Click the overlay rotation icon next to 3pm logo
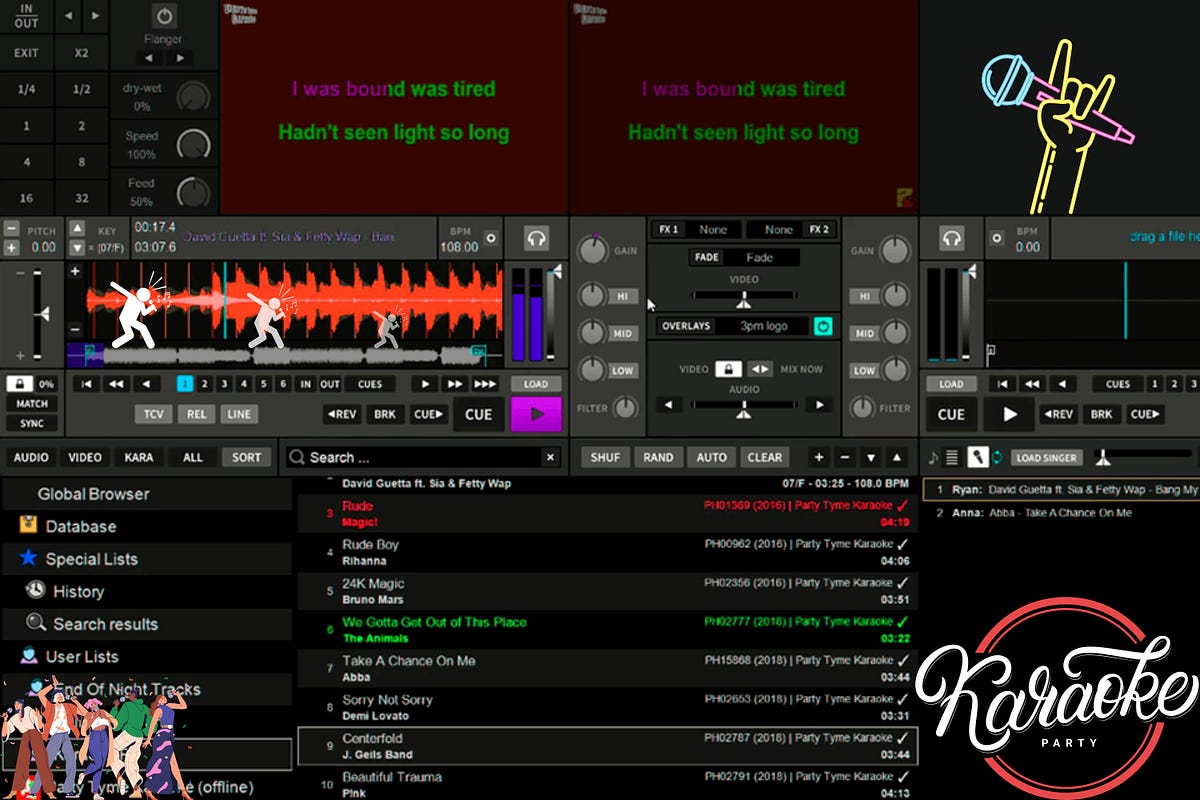The height and width of the screenshot is (800, 1200). [x=824, y=326]
